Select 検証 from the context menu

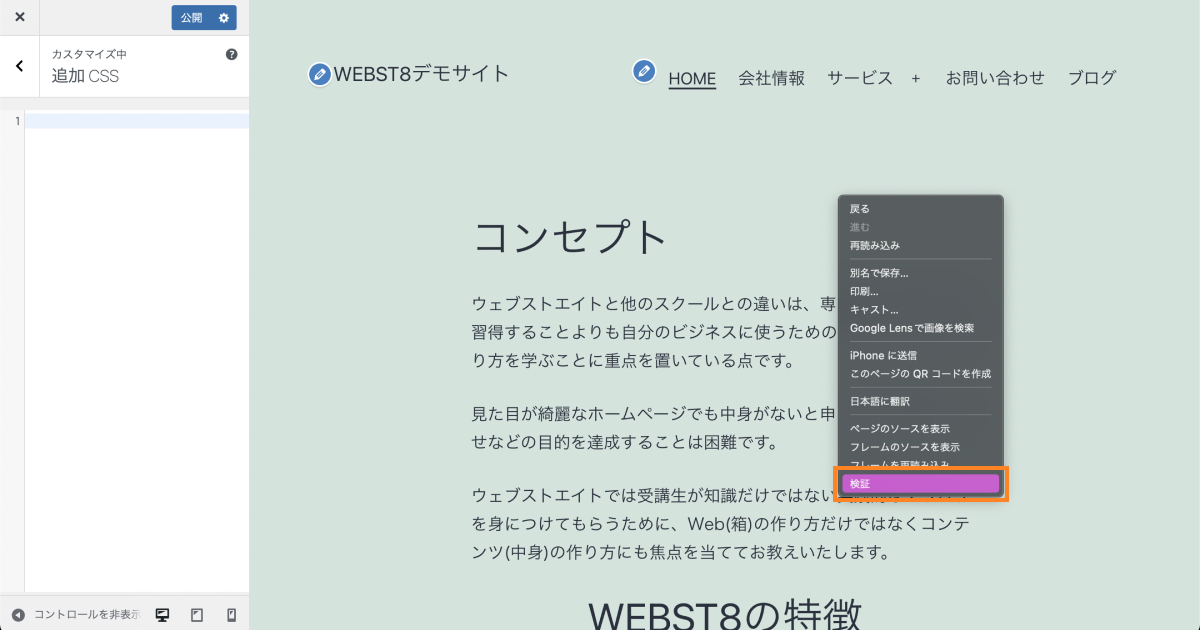click(919, 482)
